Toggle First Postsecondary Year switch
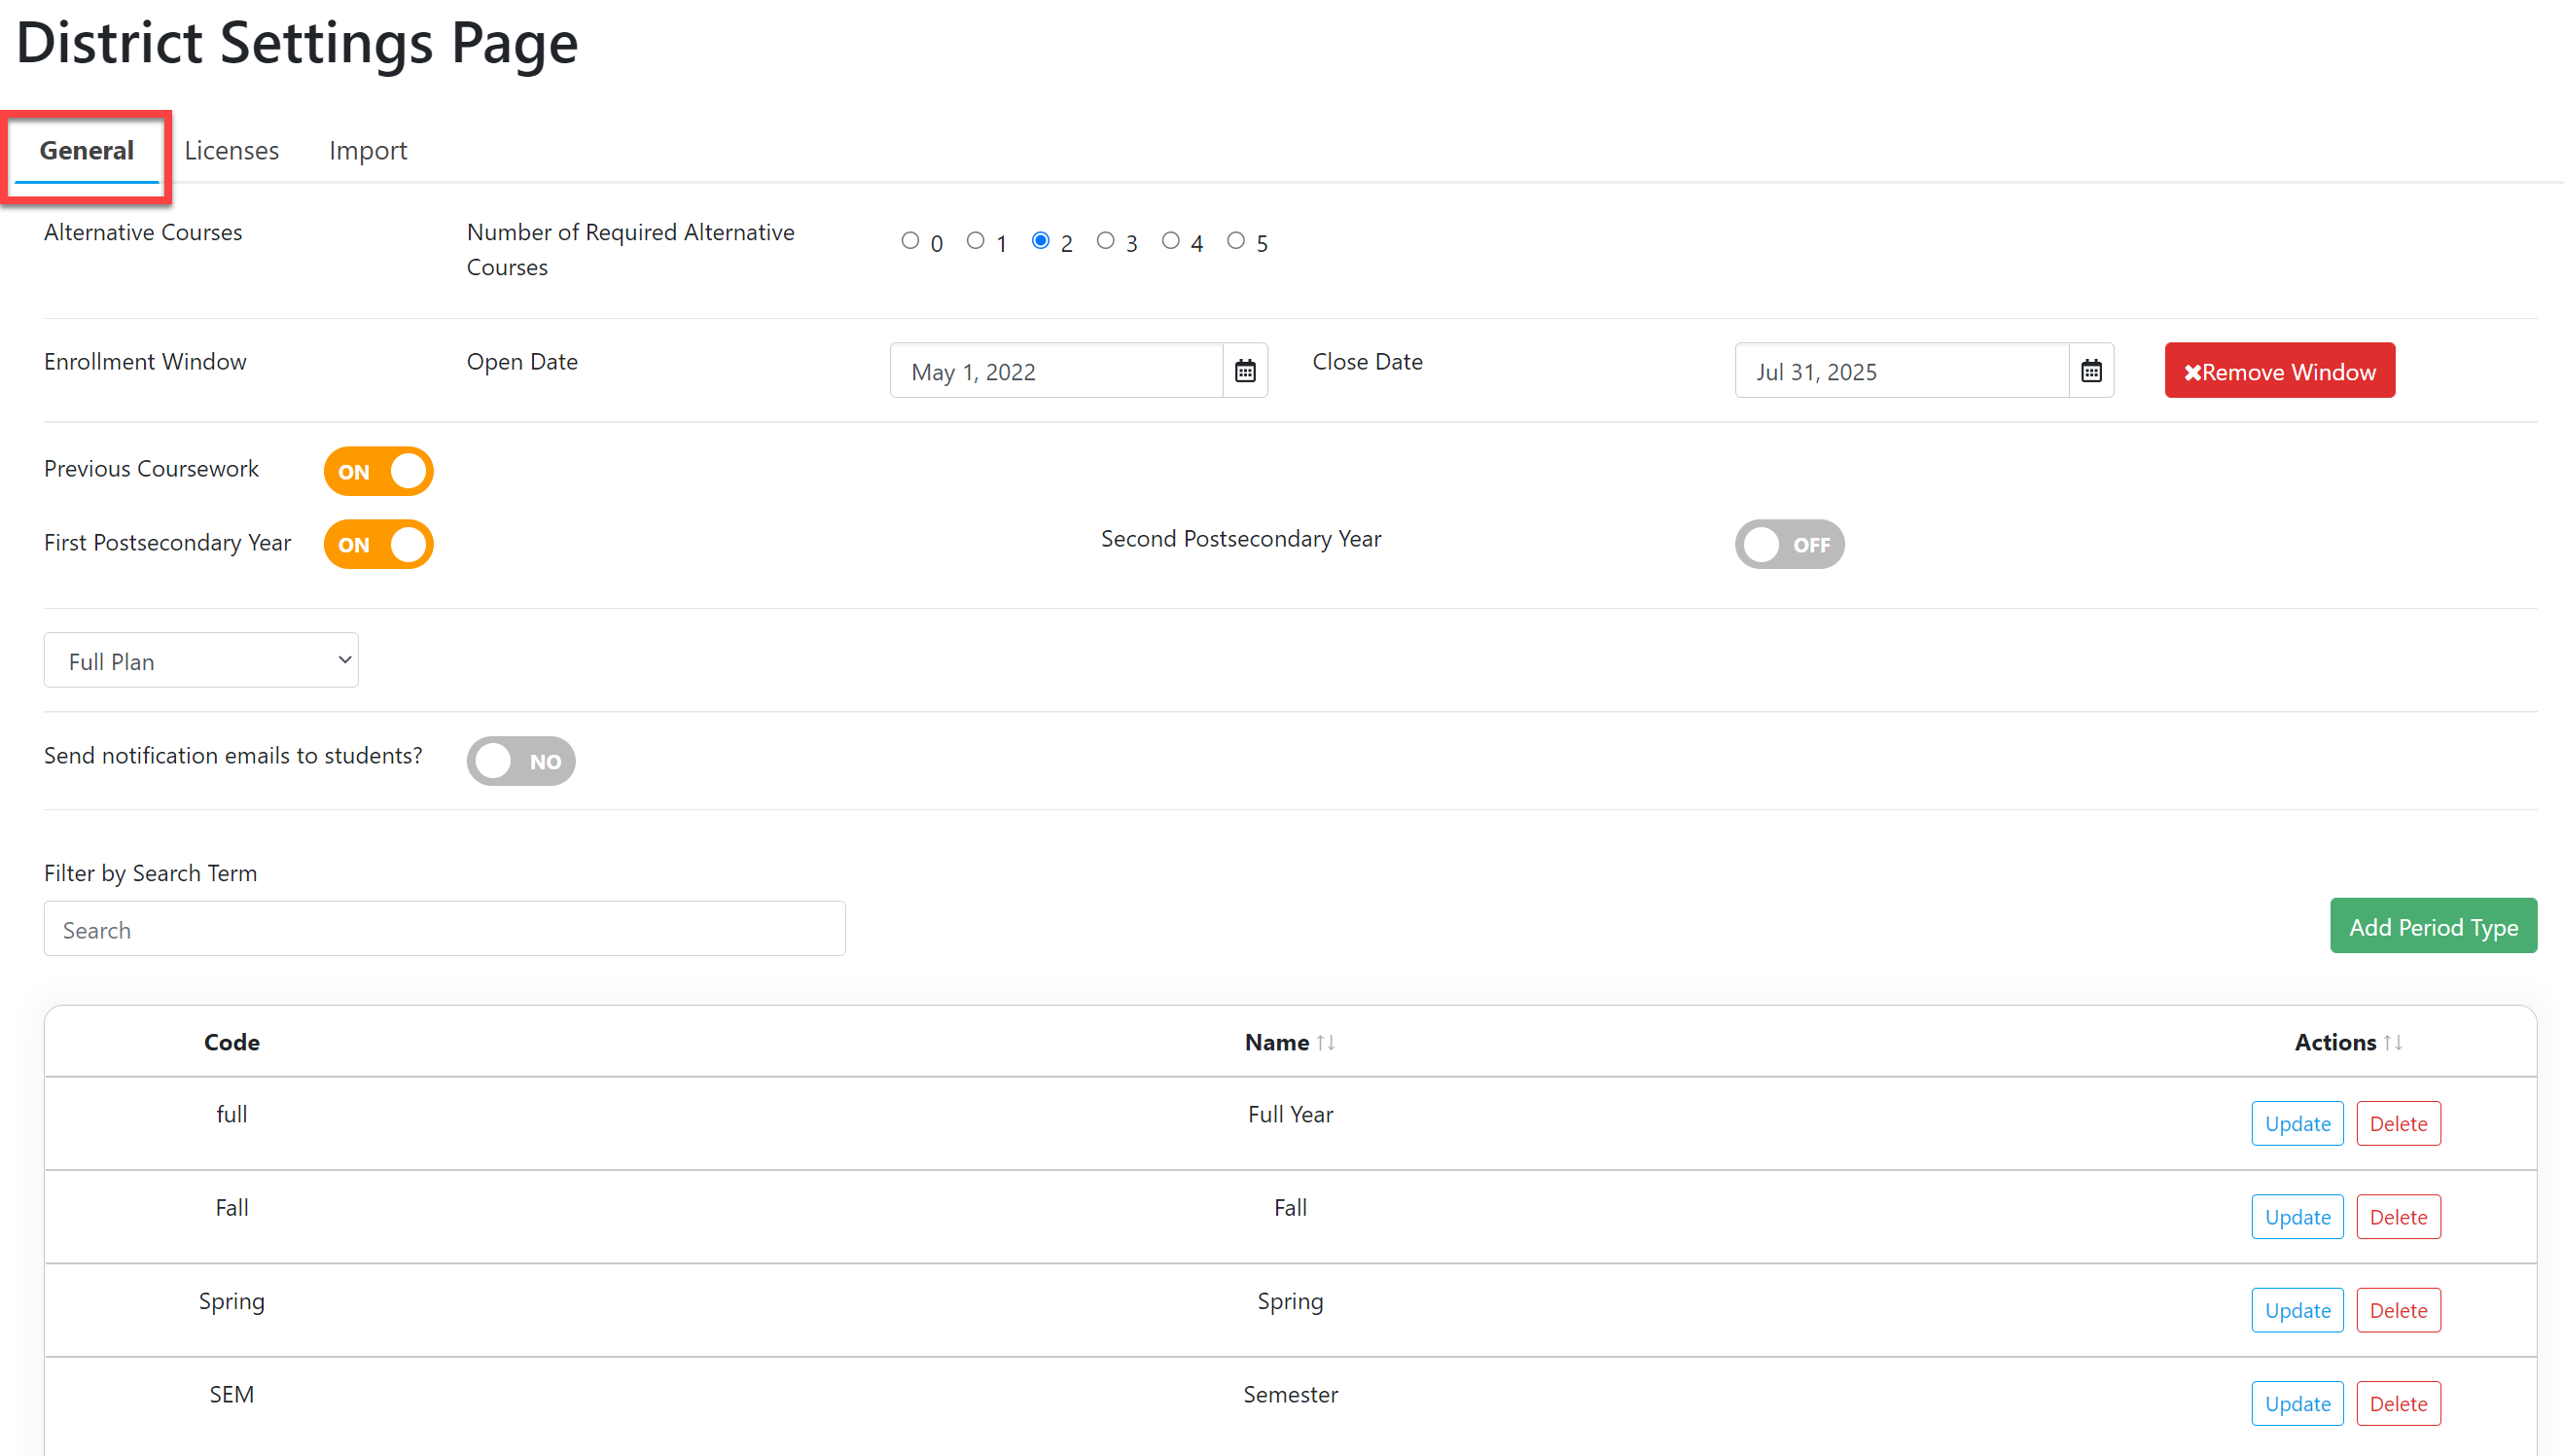Viewport: 2564px width, 1456px height. (378, 544)
